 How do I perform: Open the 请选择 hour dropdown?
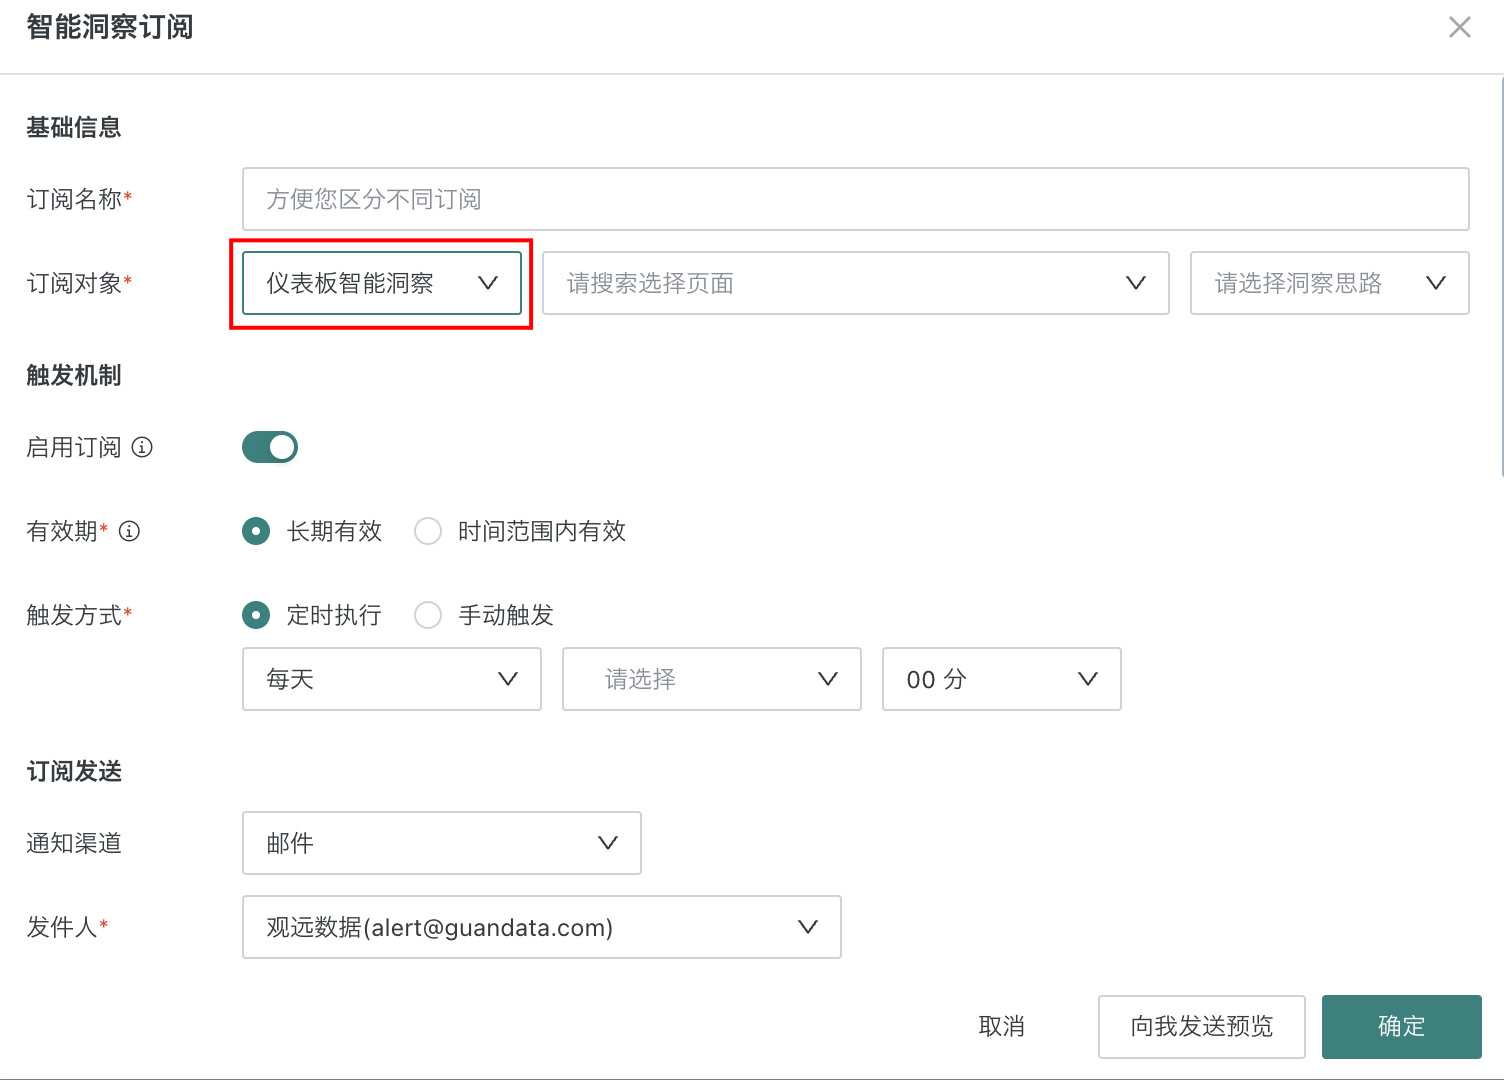pyautogui.click(x=711, y=679)
